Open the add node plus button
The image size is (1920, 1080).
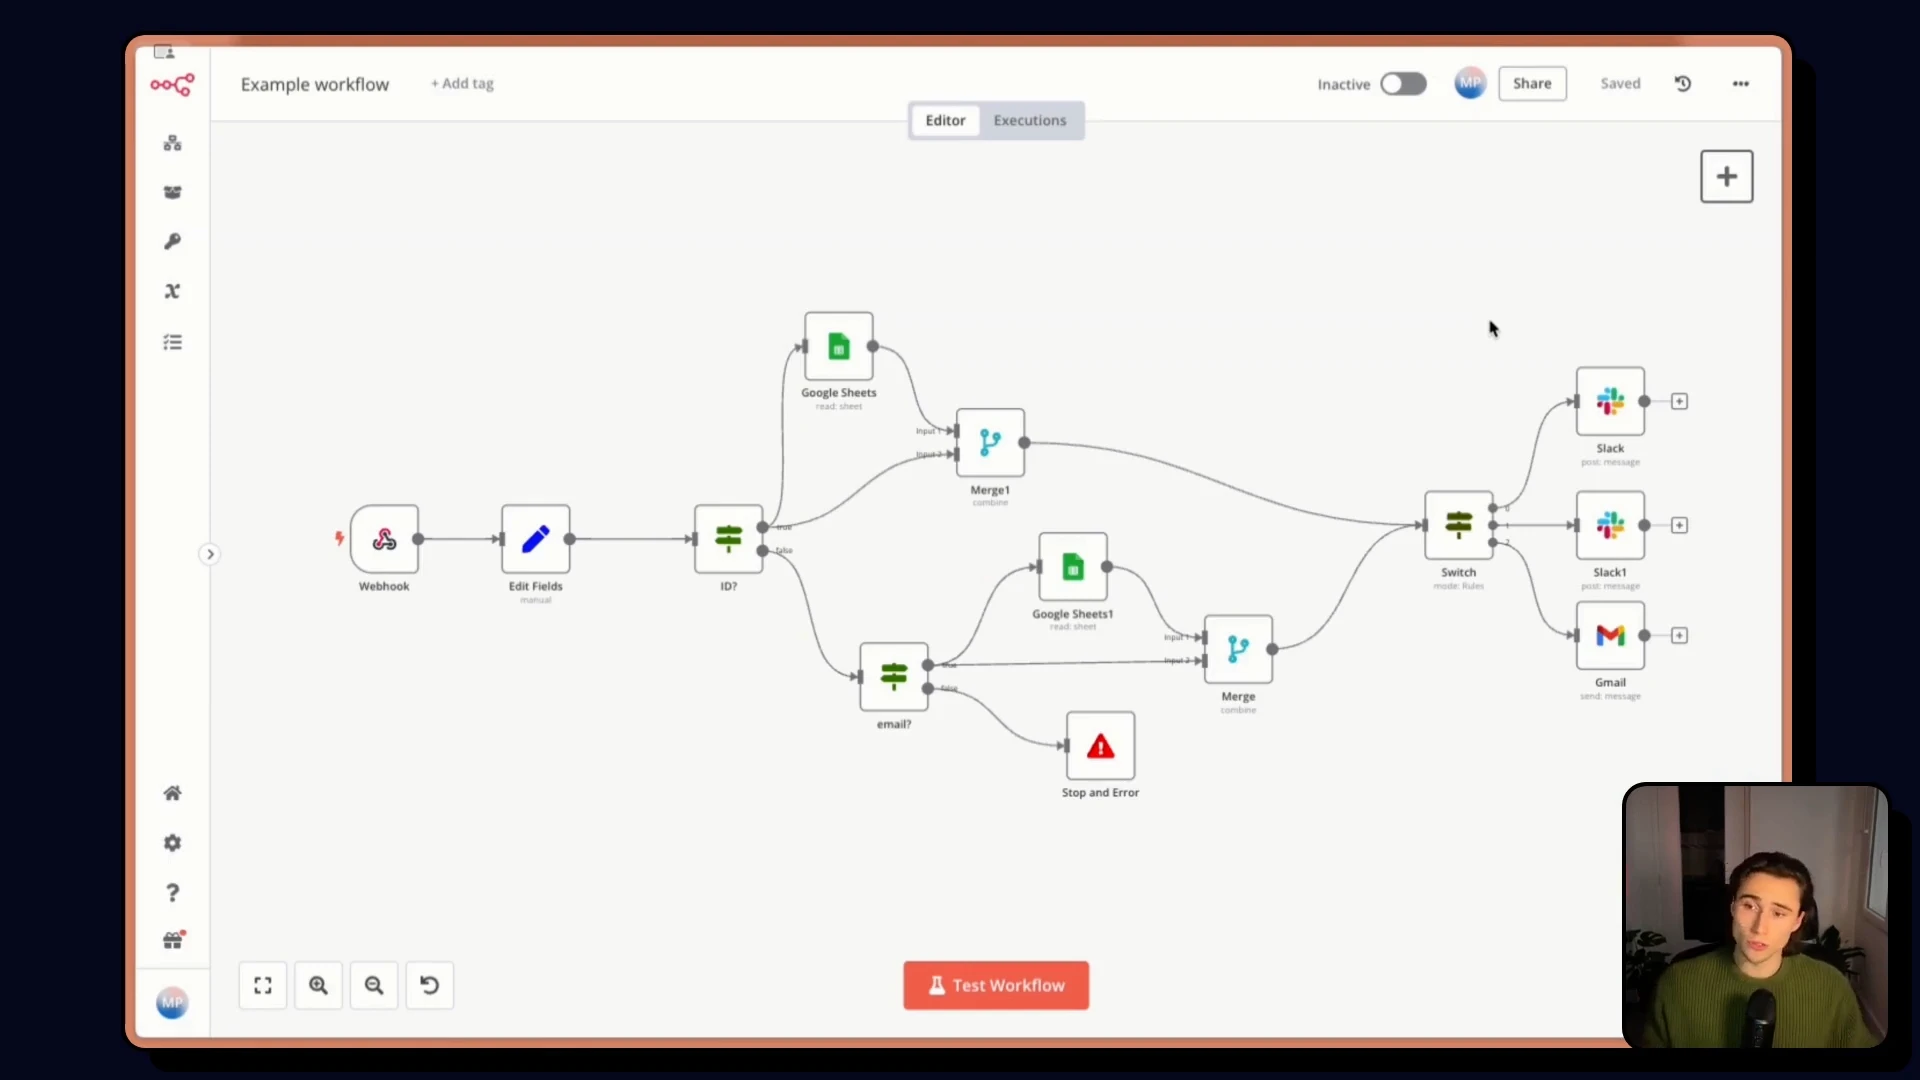1727,177
